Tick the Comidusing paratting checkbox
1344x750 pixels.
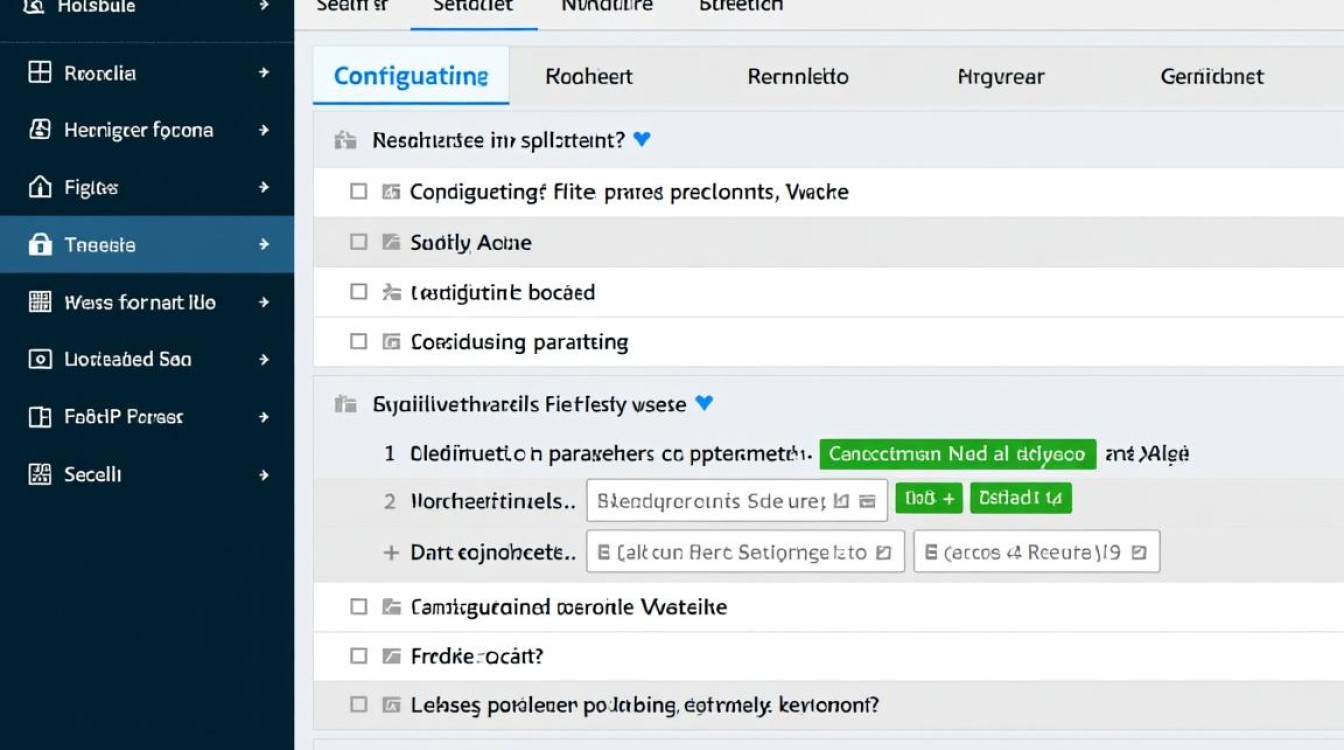coord(359,342)
